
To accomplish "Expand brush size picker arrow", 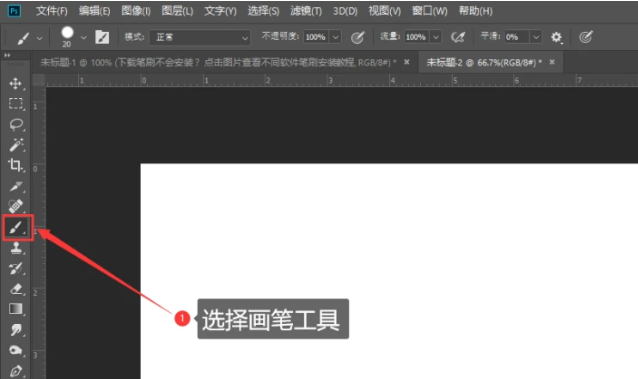I will click(83, 38).
